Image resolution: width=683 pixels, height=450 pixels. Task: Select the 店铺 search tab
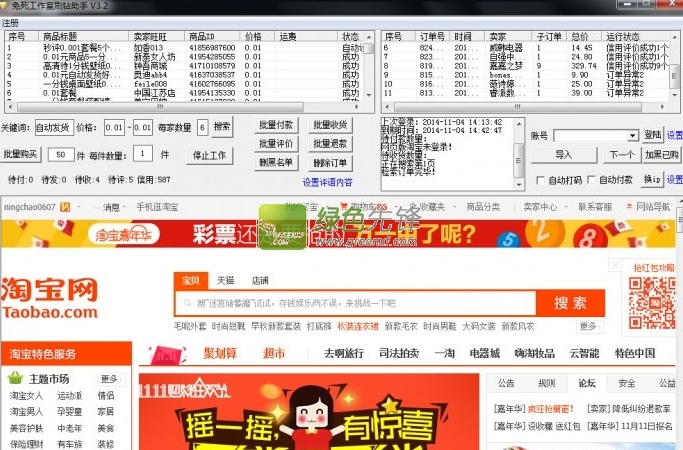point(260,281)
